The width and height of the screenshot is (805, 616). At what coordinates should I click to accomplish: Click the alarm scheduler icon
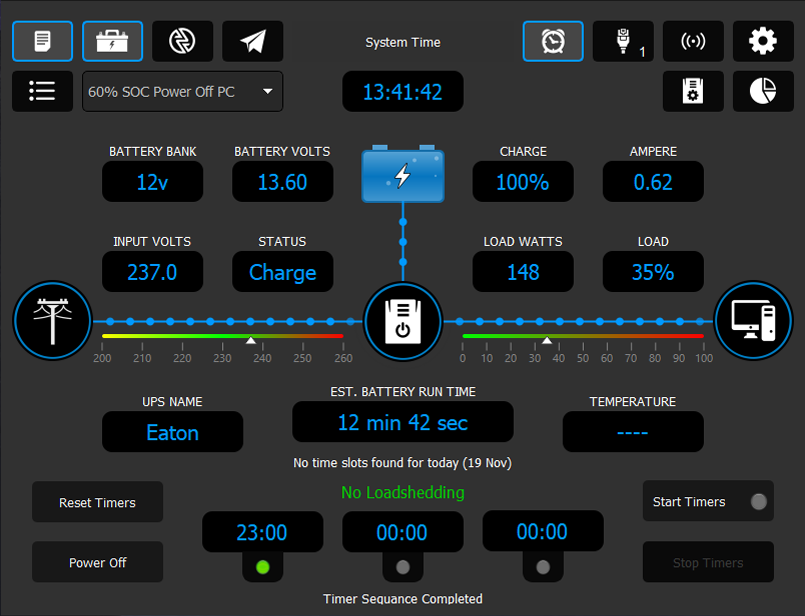click(553, 41)
